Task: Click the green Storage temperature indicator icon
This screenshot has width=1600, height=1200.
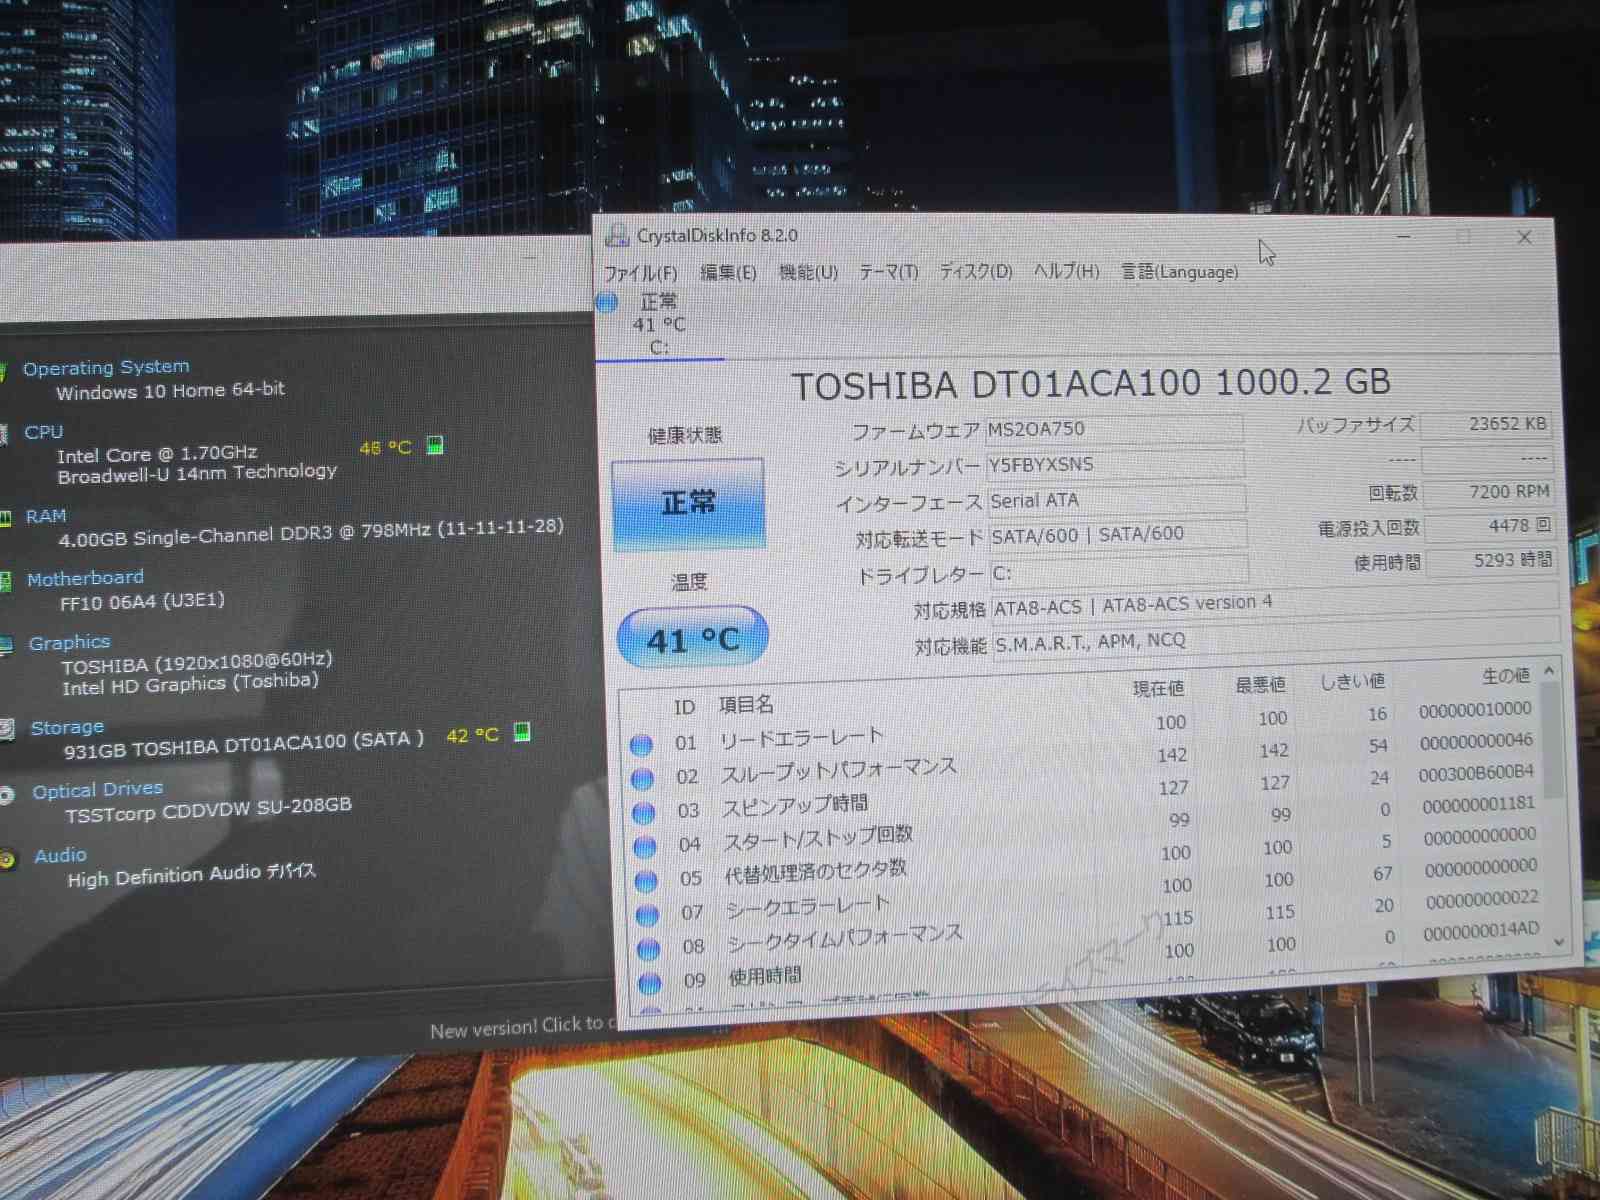Action: (x=522, y=733)
